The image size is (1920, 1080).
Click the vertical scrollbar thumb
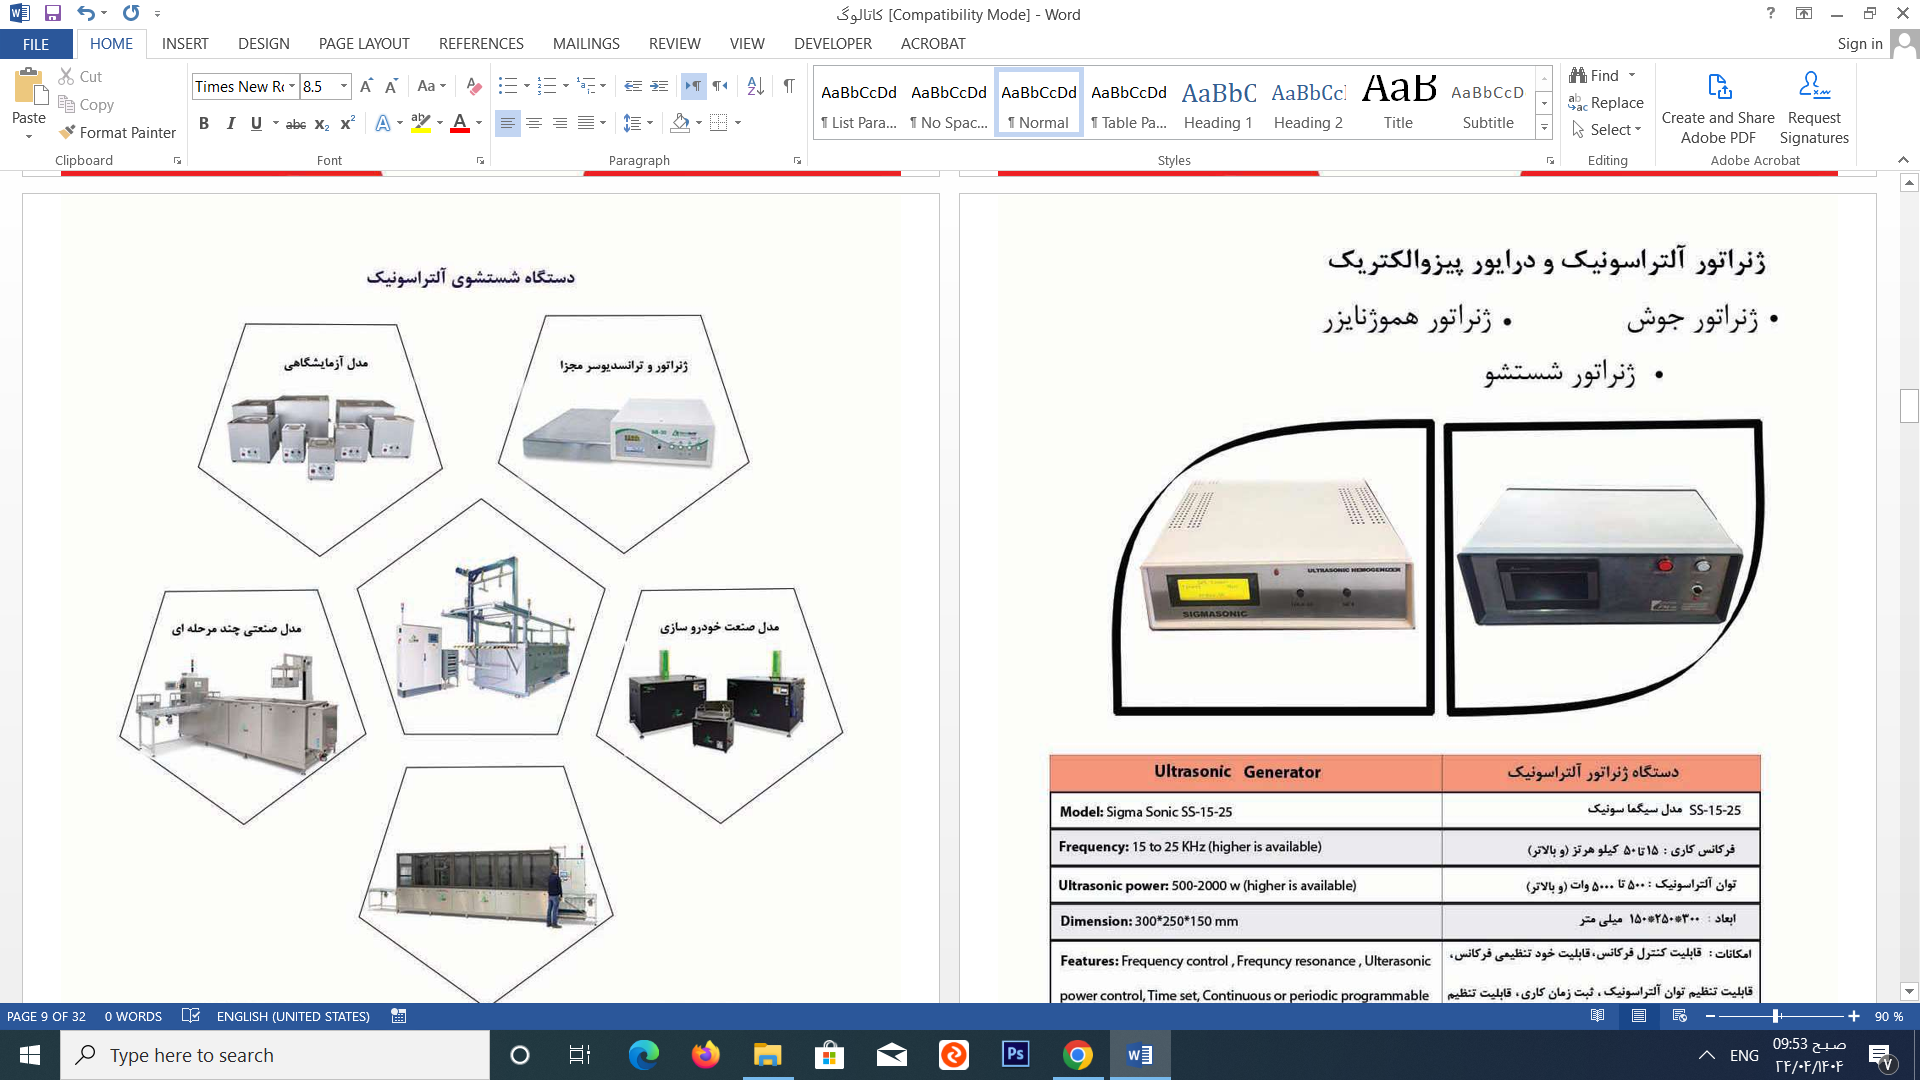click(1909, 406)
